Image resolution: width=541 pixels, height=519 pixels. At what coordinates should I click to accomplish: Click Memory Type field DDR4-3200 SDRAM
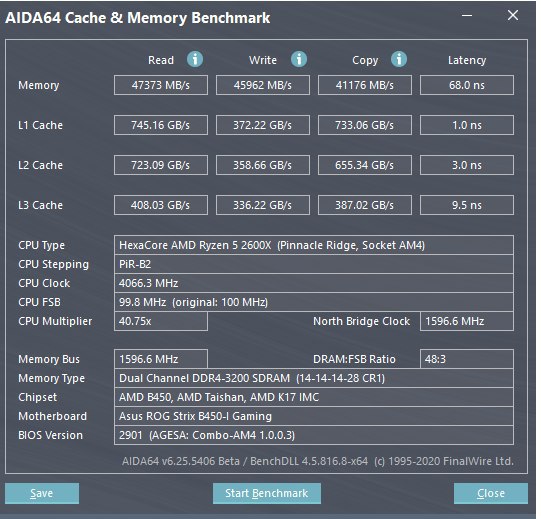[314, 378]
